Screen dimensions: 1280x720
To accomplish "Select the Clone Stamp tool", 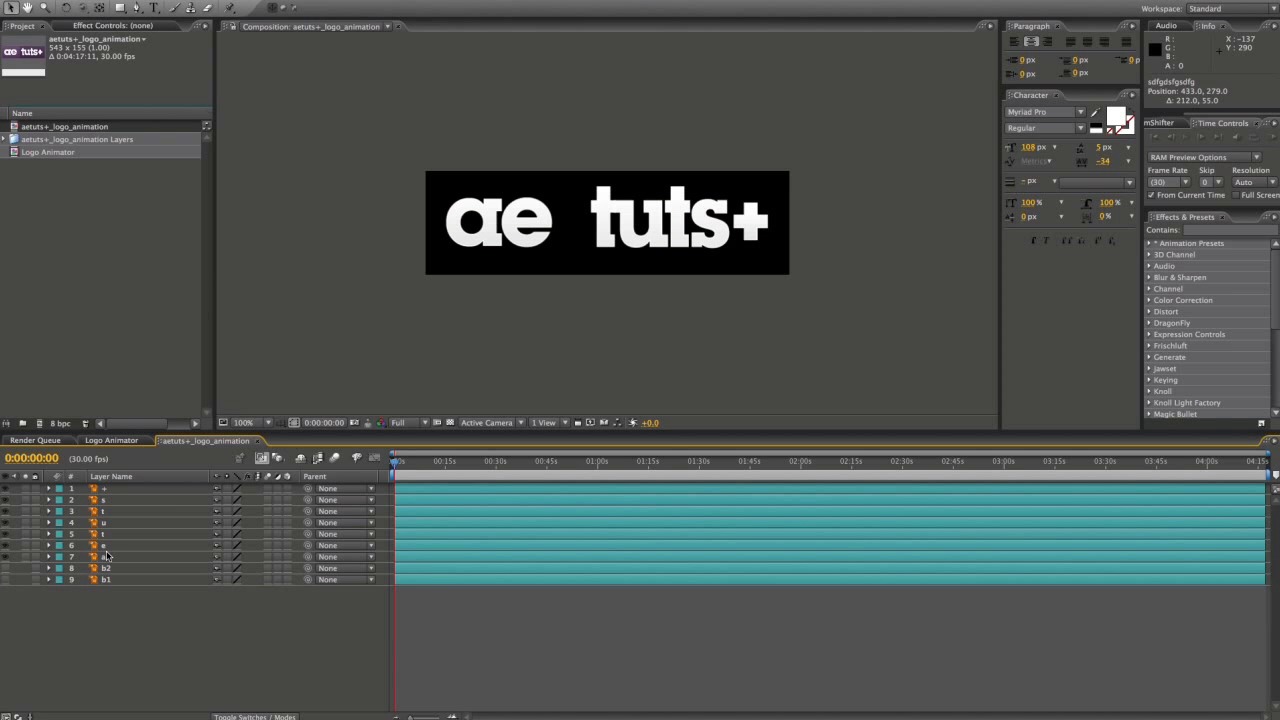I will 191,8.
